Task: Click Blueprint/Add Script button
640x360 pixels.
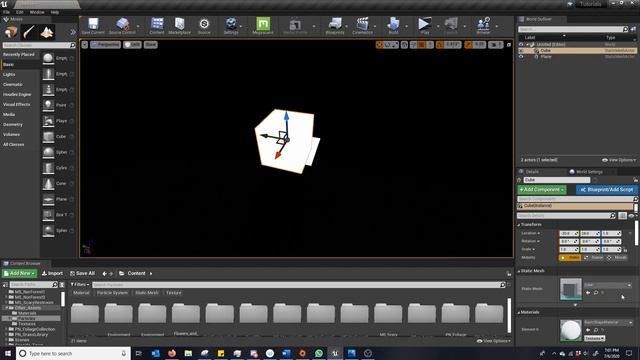Action: 607,190
